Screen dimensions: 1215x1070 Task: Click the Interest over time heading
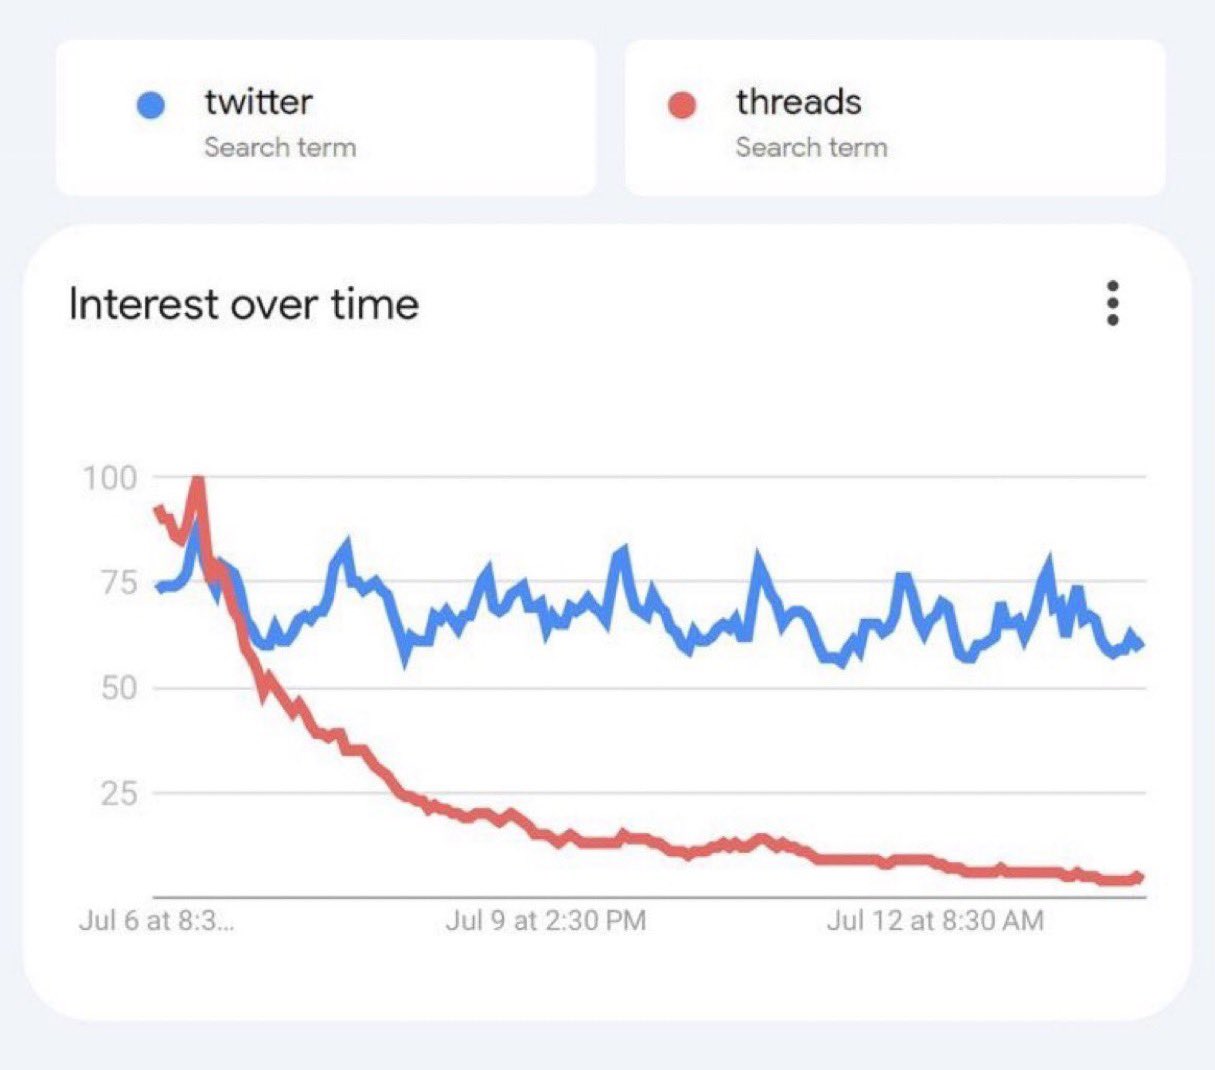(x=243, y=304)
